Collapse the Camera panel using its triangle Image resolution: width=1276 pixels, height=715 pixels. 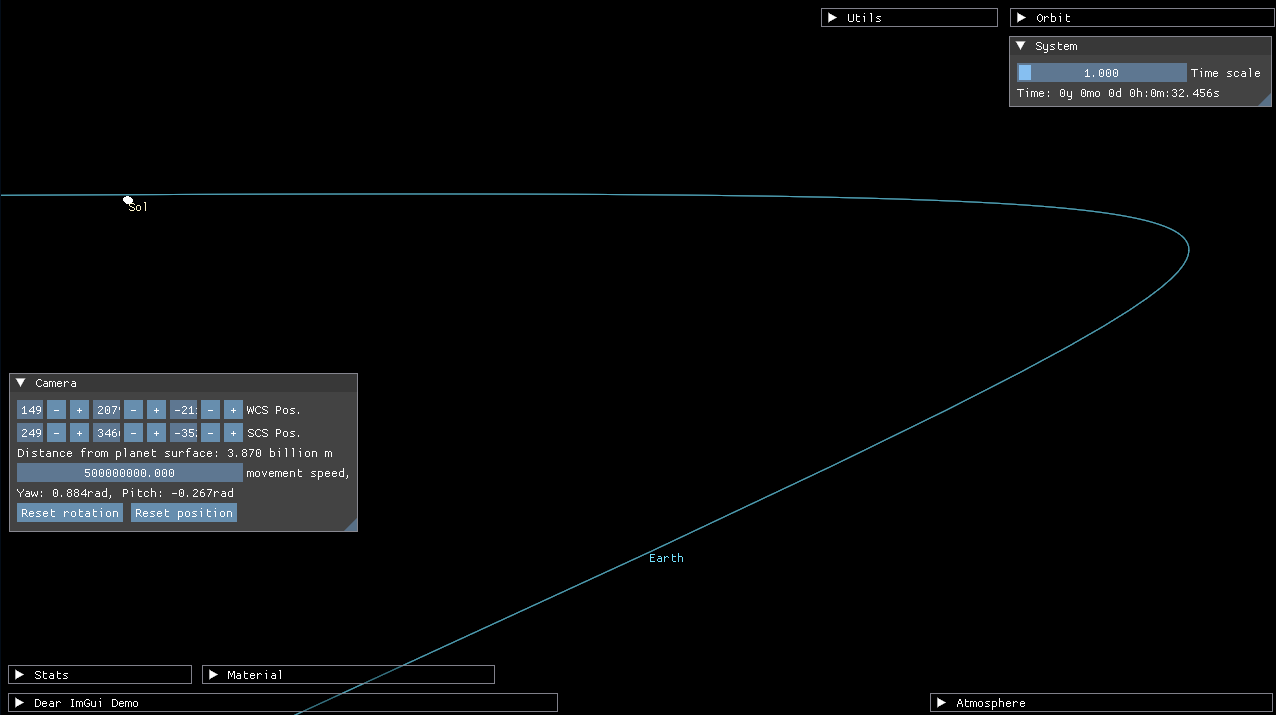click(x=21, y=383)
